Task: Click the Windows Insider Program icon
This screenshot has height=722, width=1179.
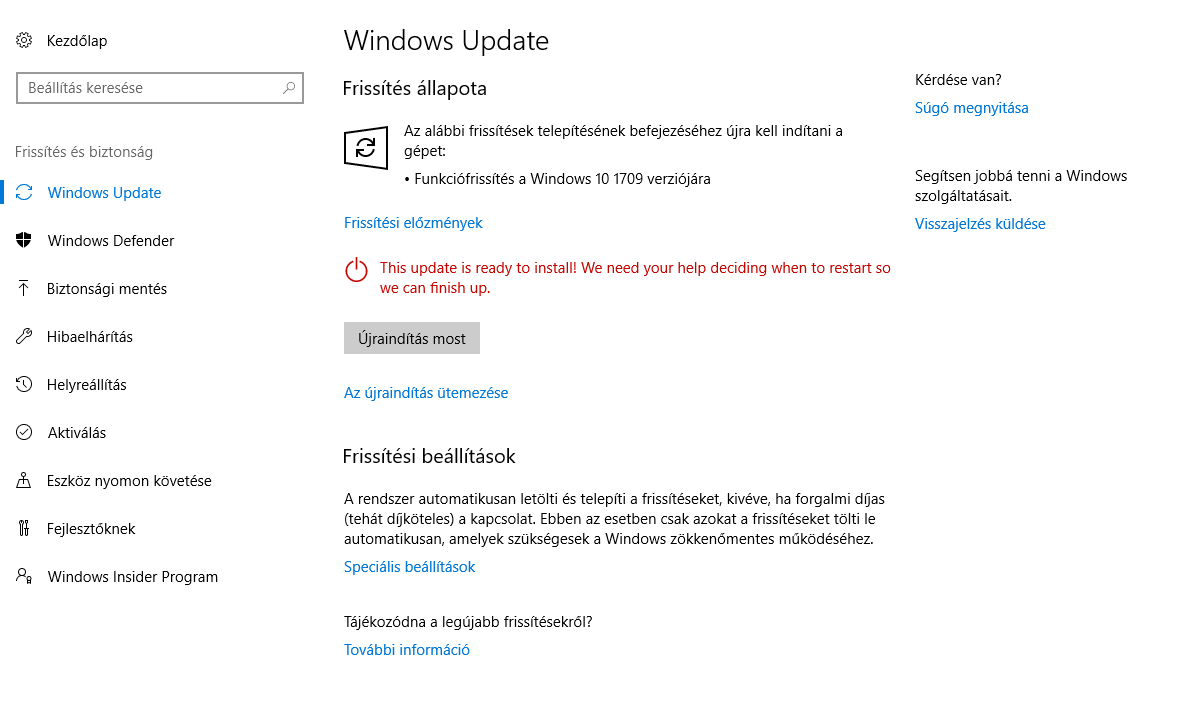Action: tap(24, 577)
